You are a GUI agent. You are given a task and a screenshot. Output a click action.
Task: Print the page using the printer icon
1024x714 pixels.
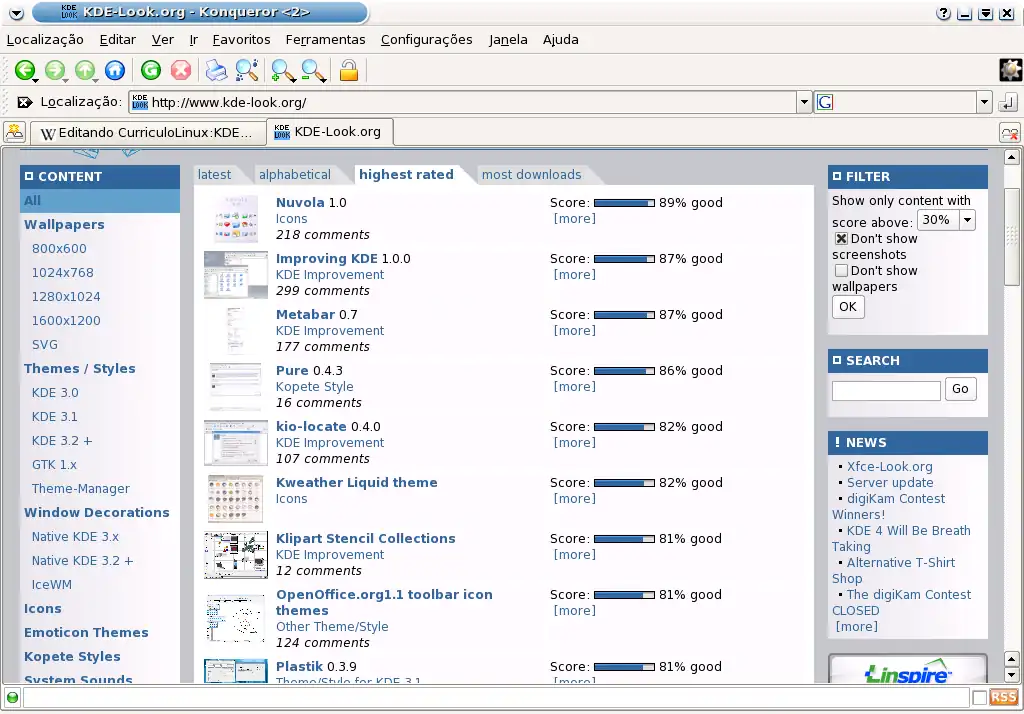tap(216, 70)
